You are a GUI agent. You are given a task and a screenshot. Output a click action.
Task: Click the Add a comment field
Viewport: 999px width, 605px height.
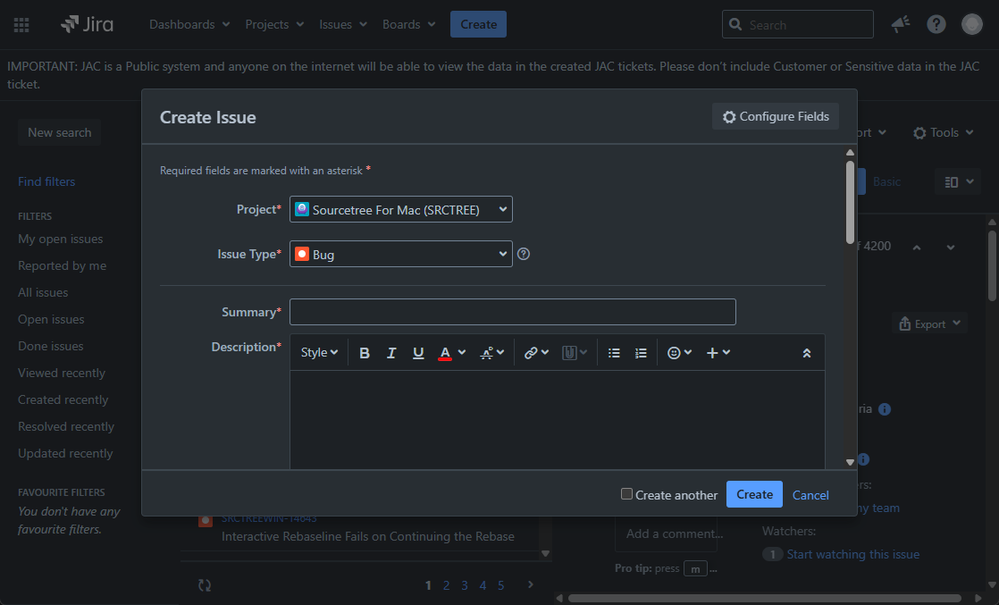[666, 534]
